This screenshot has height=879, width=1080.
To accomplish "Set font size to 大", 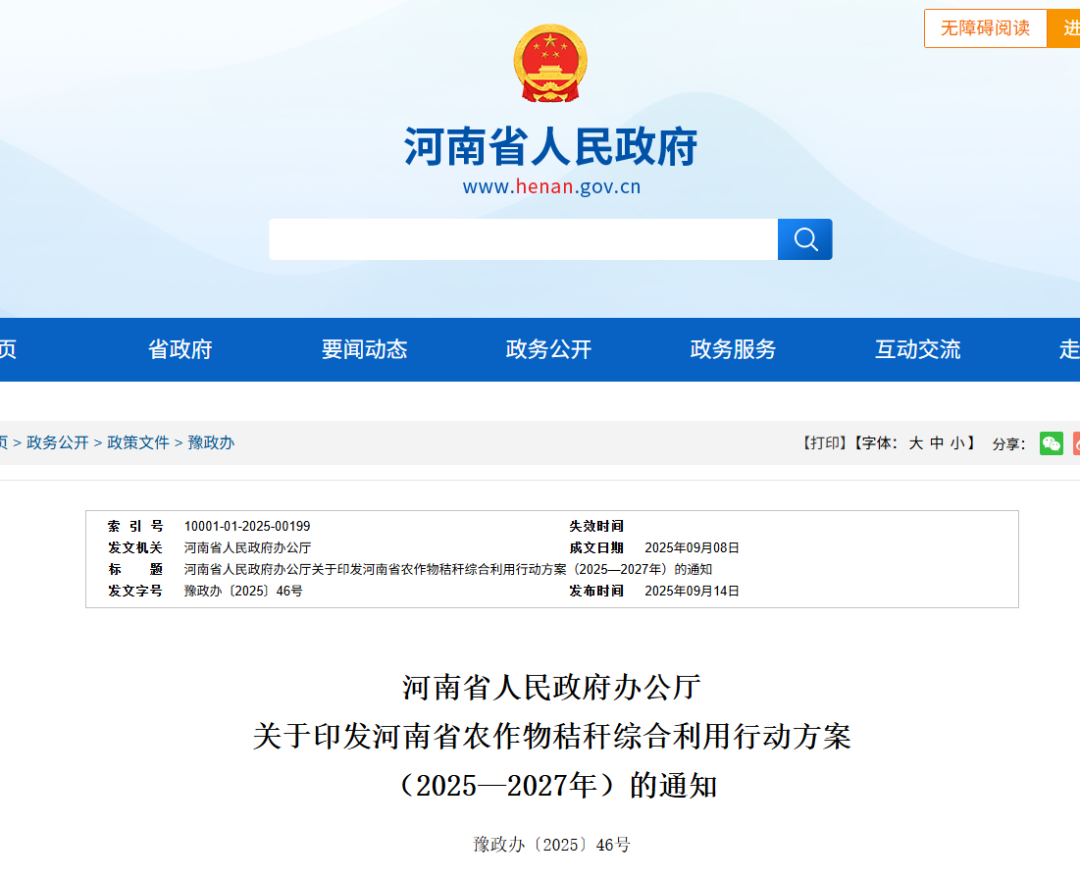I will pos(915,443).
